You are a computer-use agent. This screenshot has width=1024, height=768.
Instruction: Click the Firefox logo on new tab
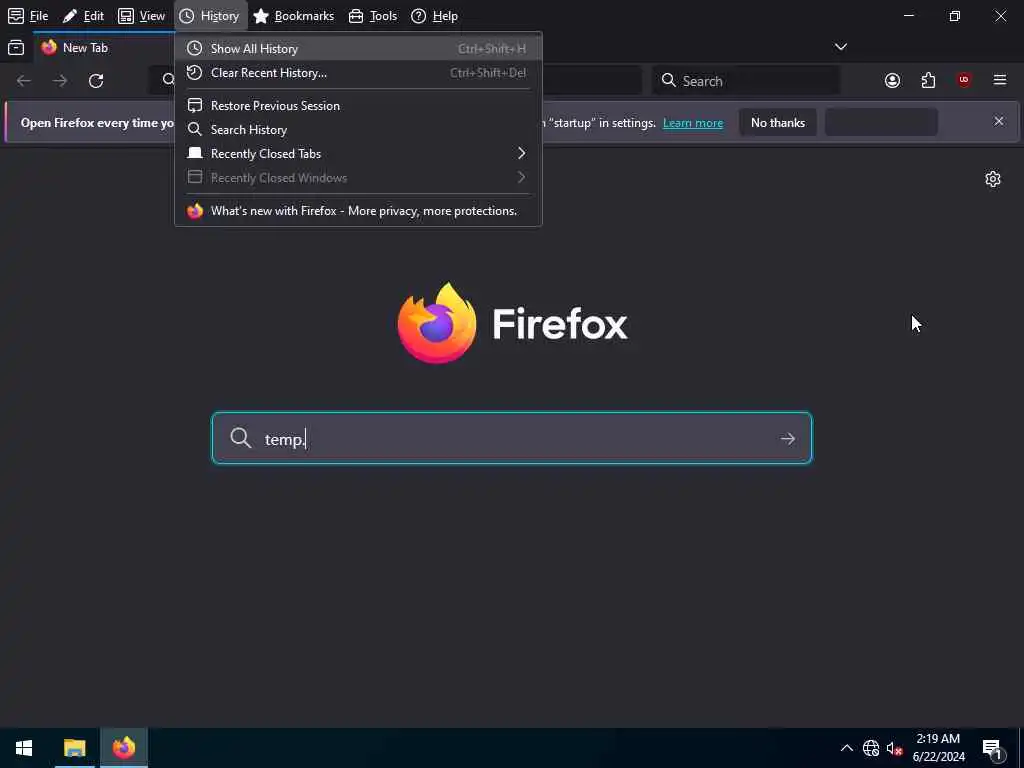click(437, 323)
